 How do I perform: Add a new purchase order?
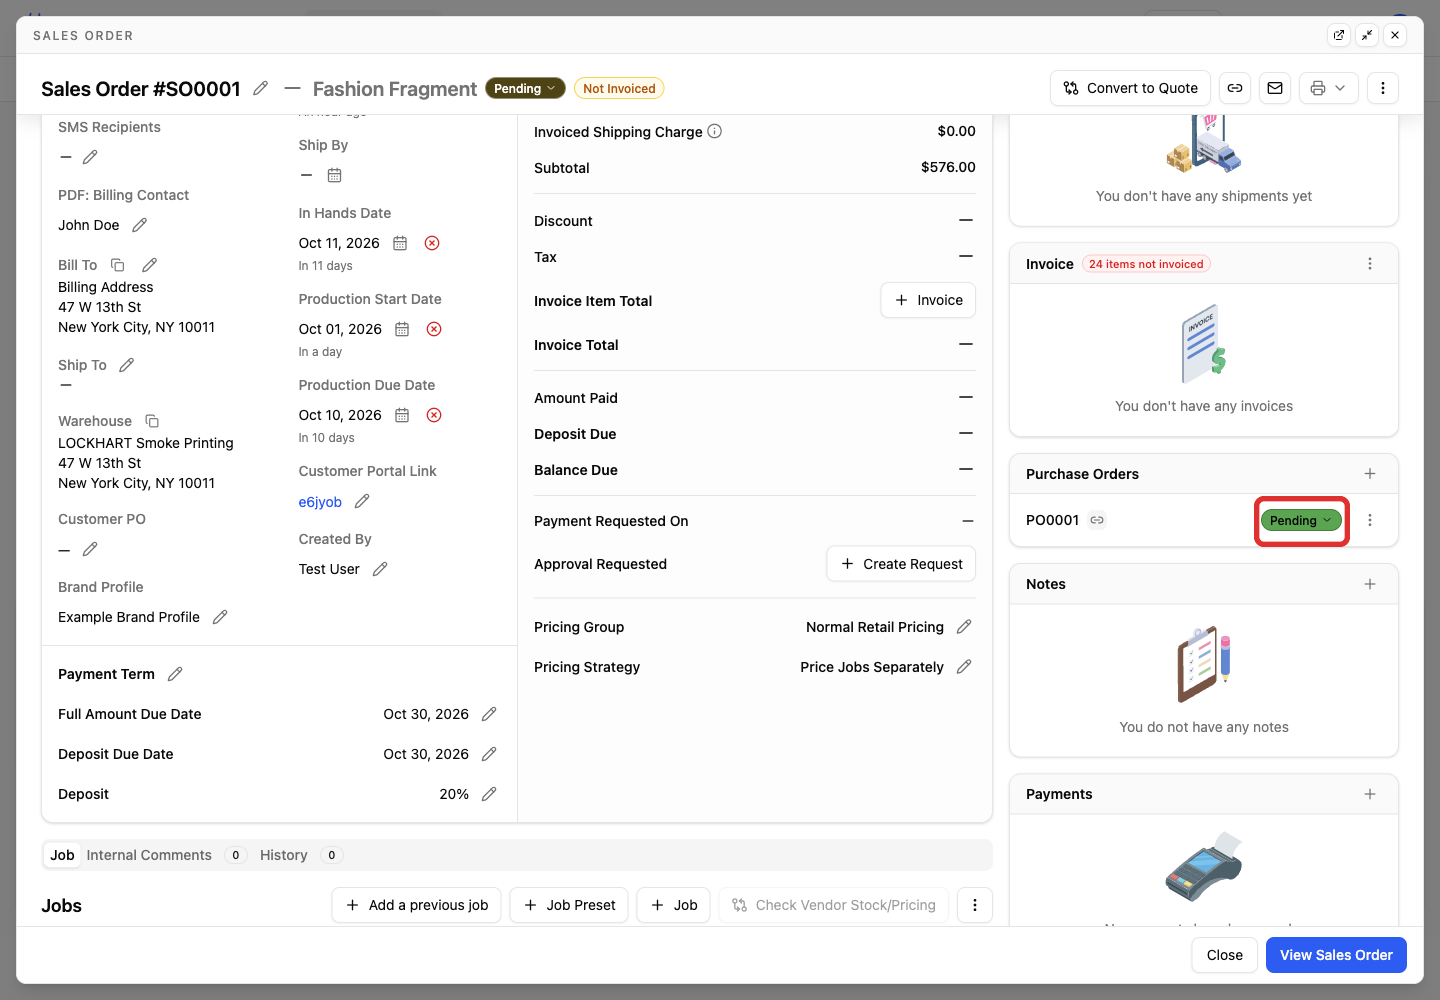[1370, 474]
